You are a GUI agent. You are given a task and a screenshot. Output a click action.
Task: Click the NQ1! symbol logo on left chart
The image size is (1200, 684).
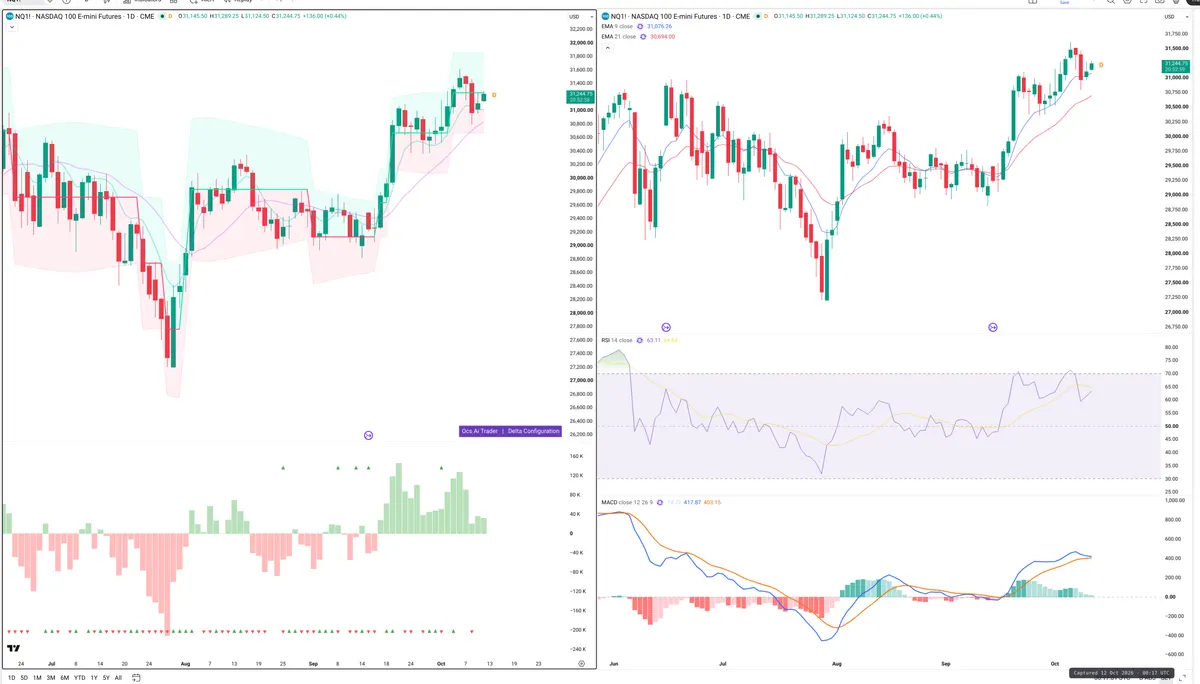click(9, 17)
